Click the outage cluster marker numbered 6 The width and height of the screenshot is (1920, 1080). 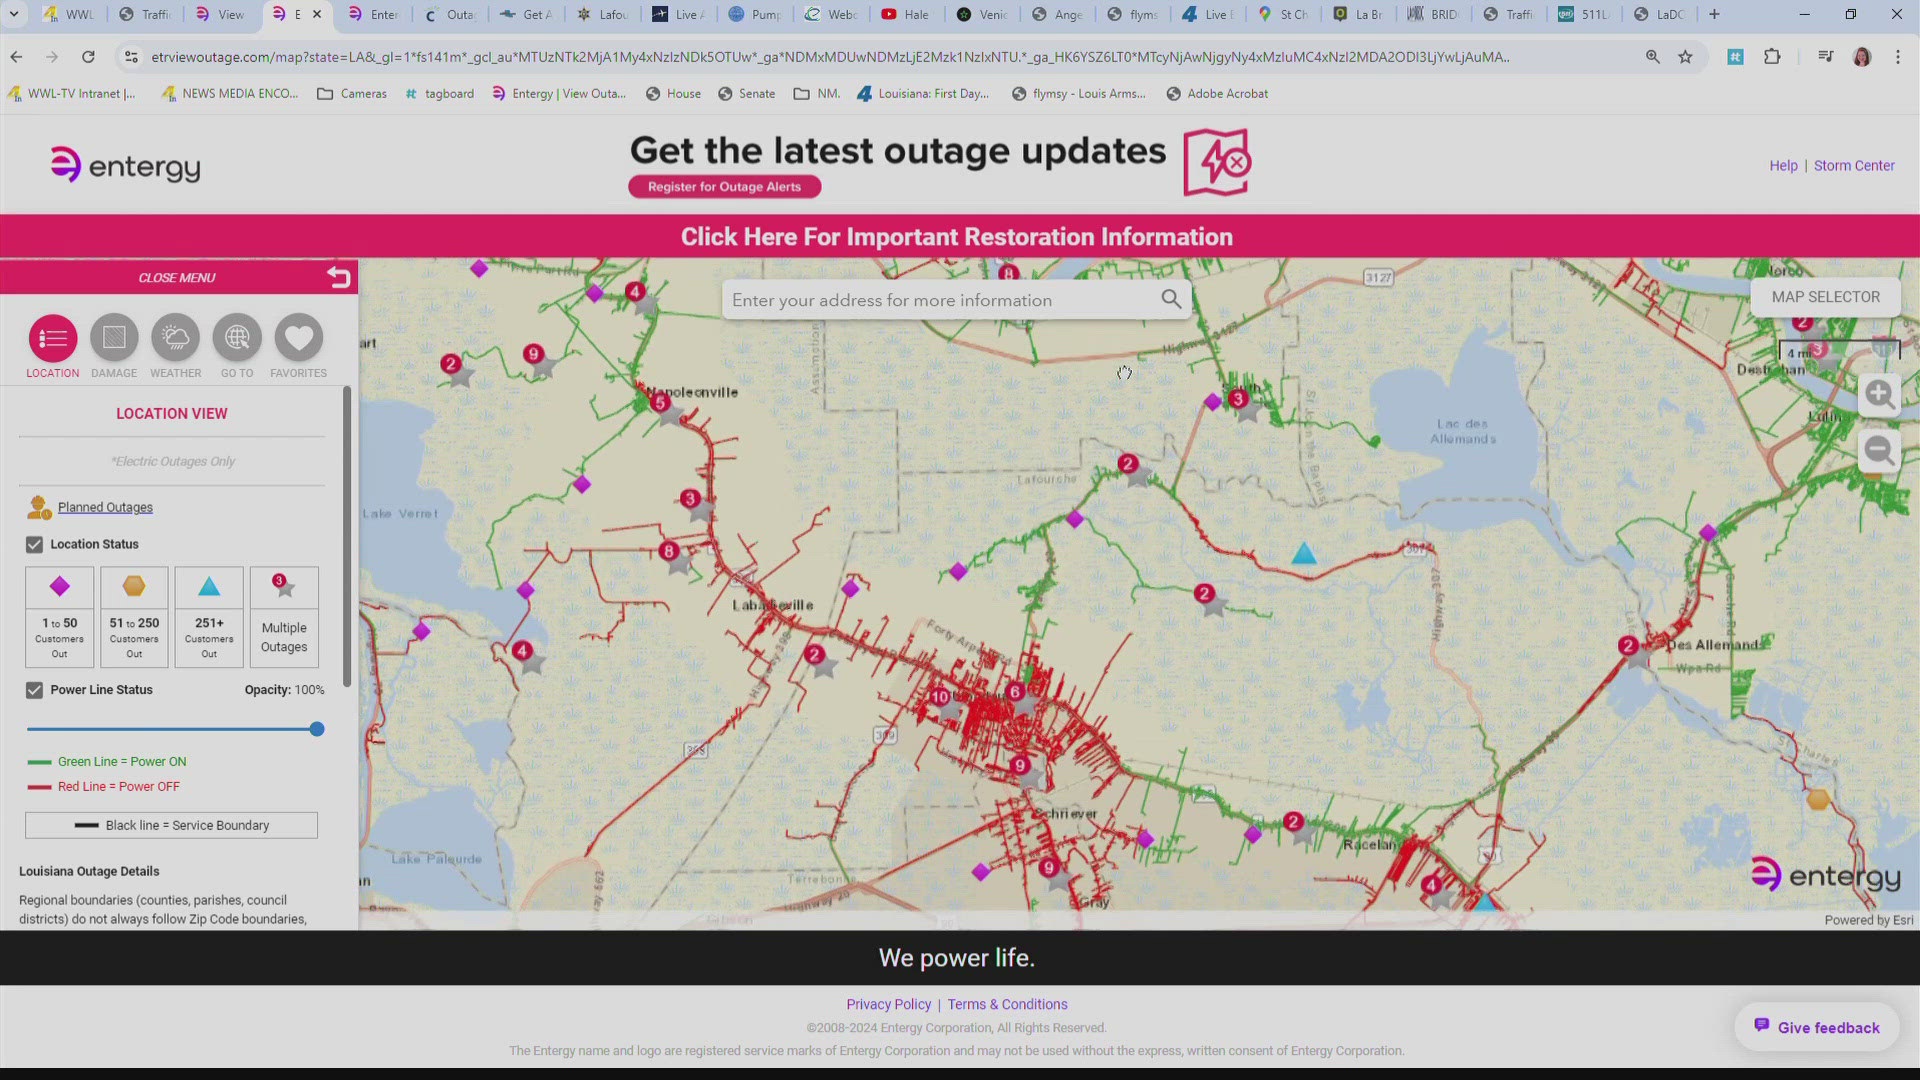pos(1016,693)
